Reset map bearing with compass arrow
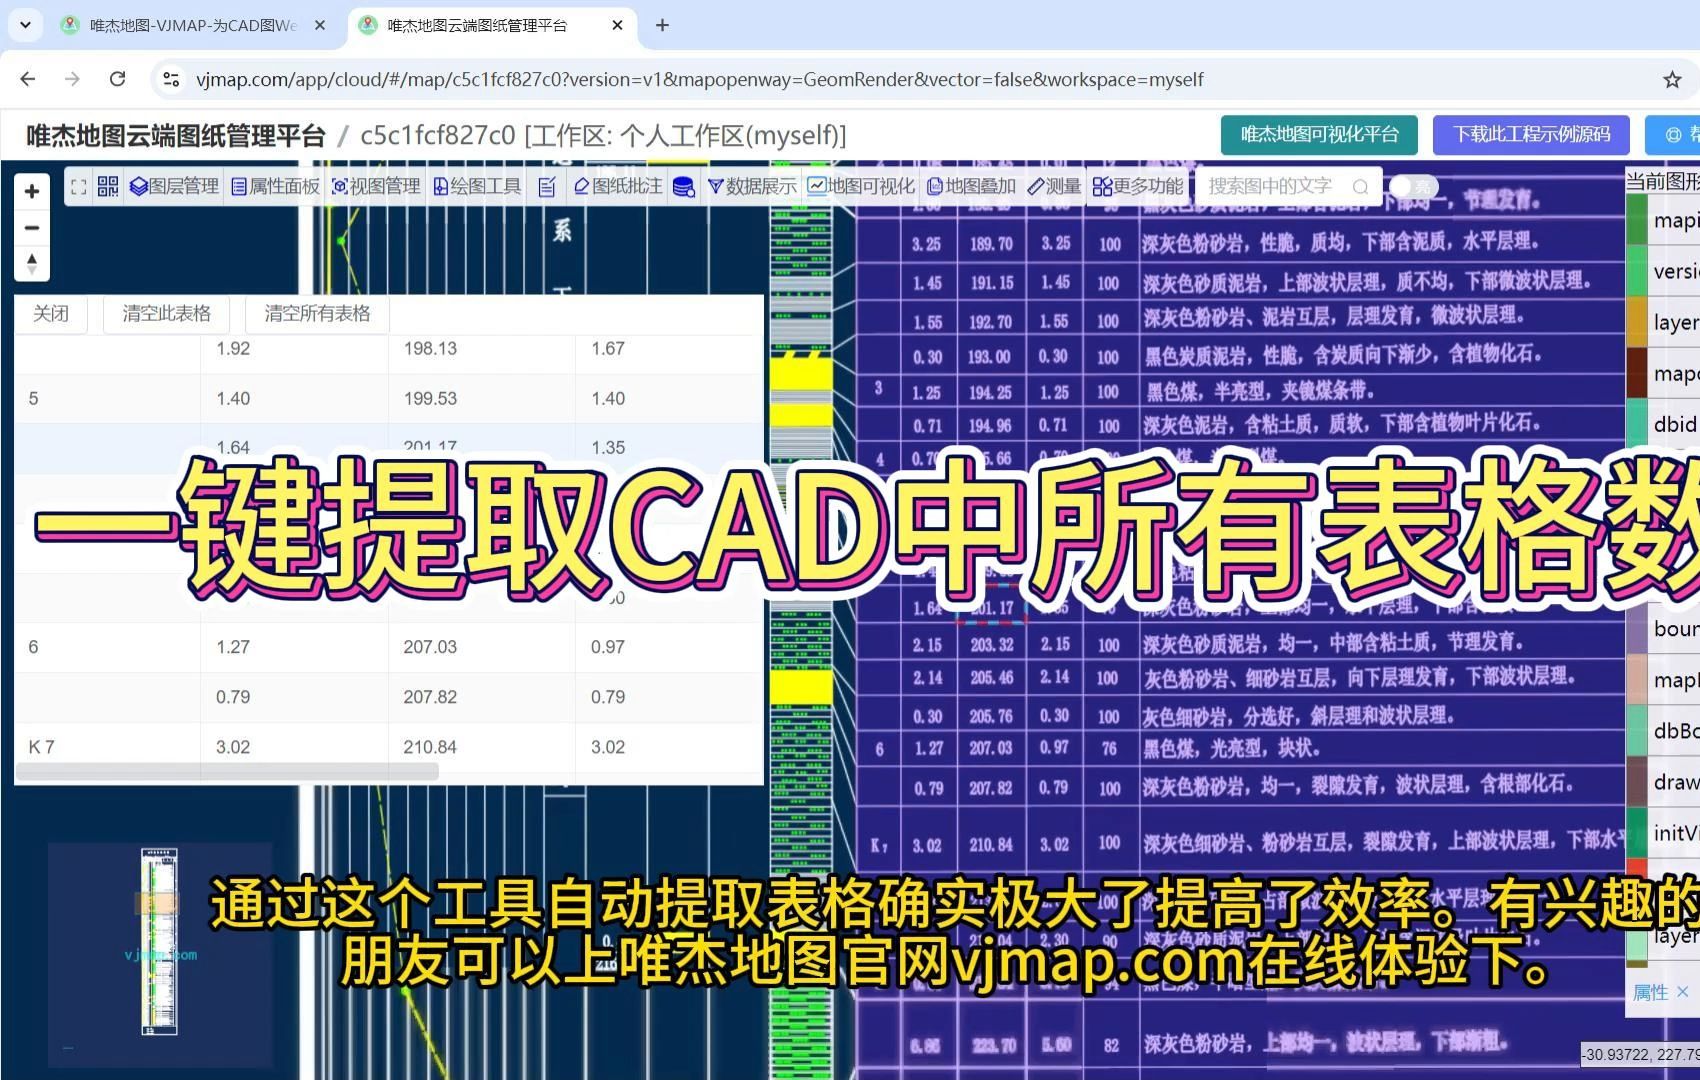The width and height of the screenshot is (1700, 1080). (x=32, y=264)
